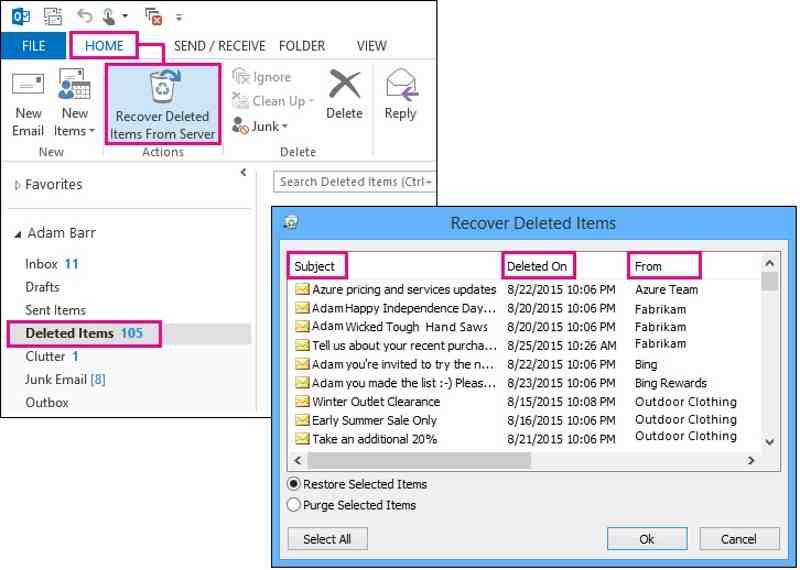Viewport: 800px width, 570px height.
Task: Click the Azure Team sender cell
Action: click(x=666, y=290)
